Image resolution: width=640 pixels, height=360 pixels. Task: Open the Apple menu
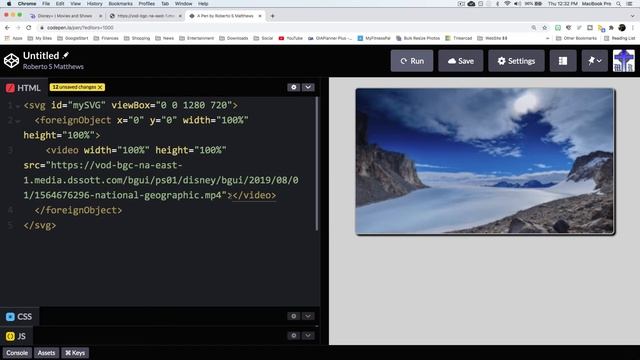pos(9,4)
